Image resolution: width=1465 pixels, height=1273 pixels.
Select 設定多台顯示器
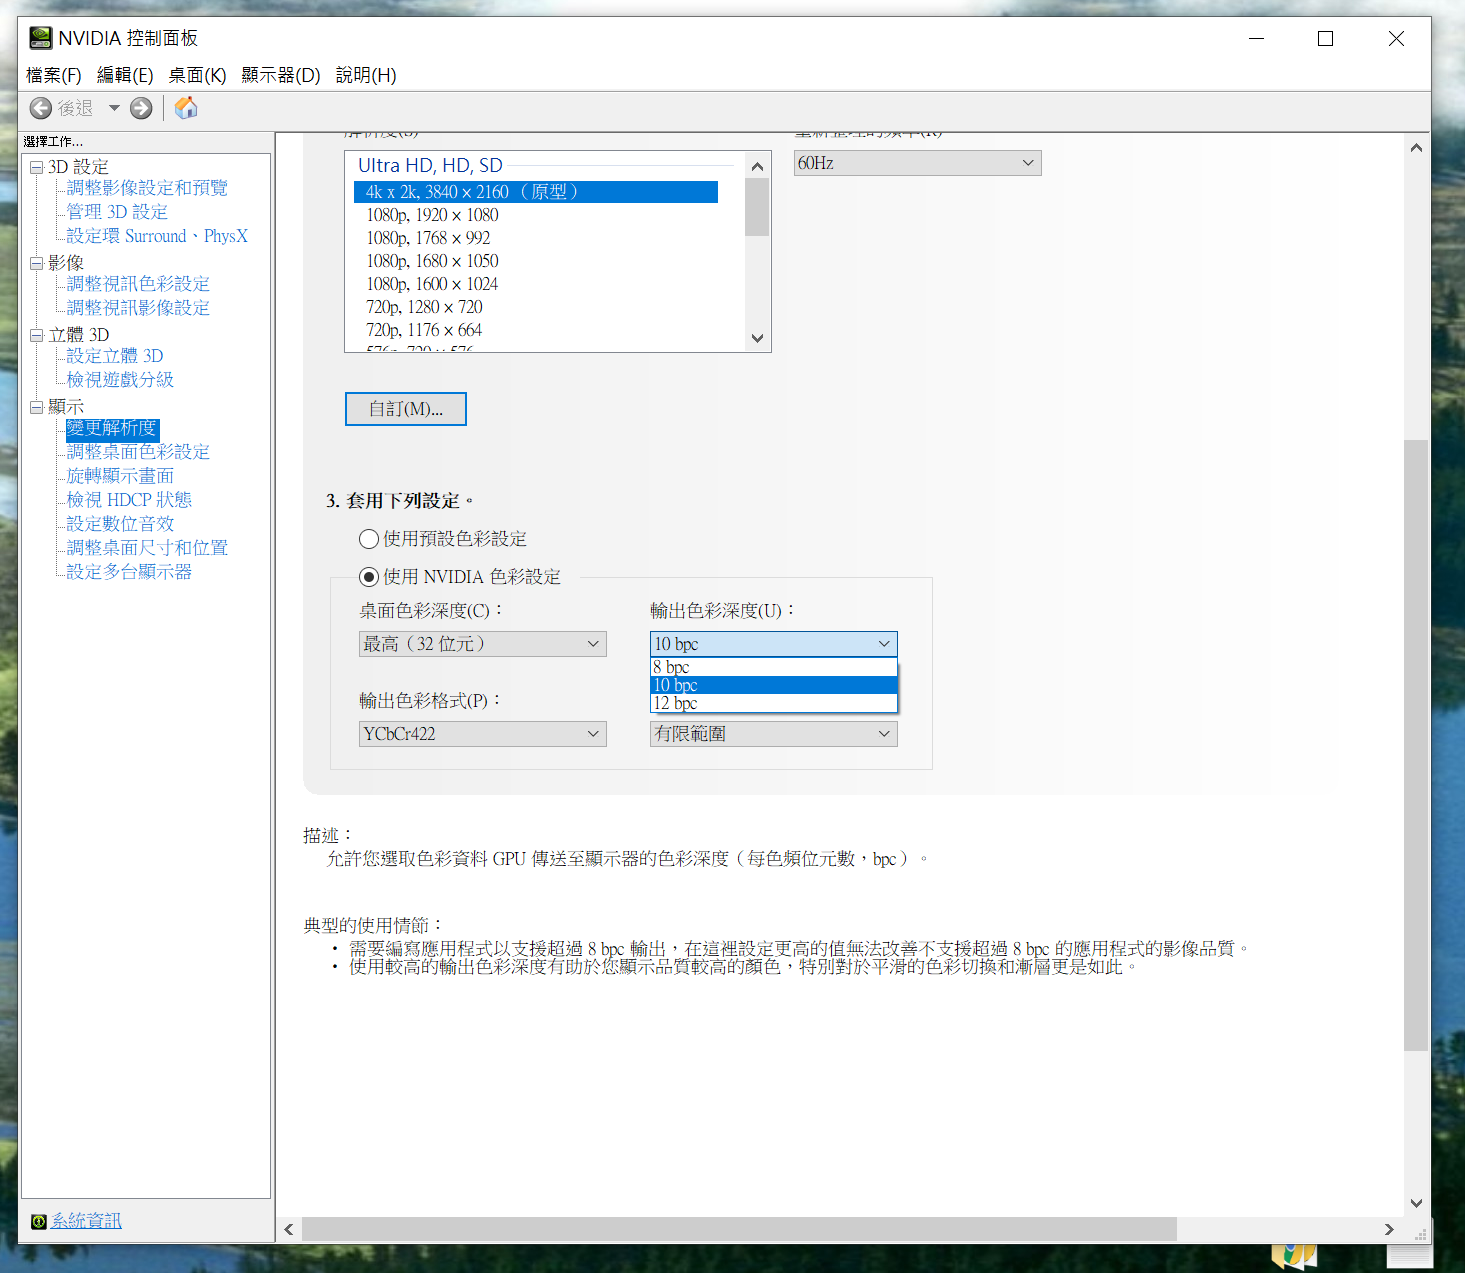coord(129,572)
